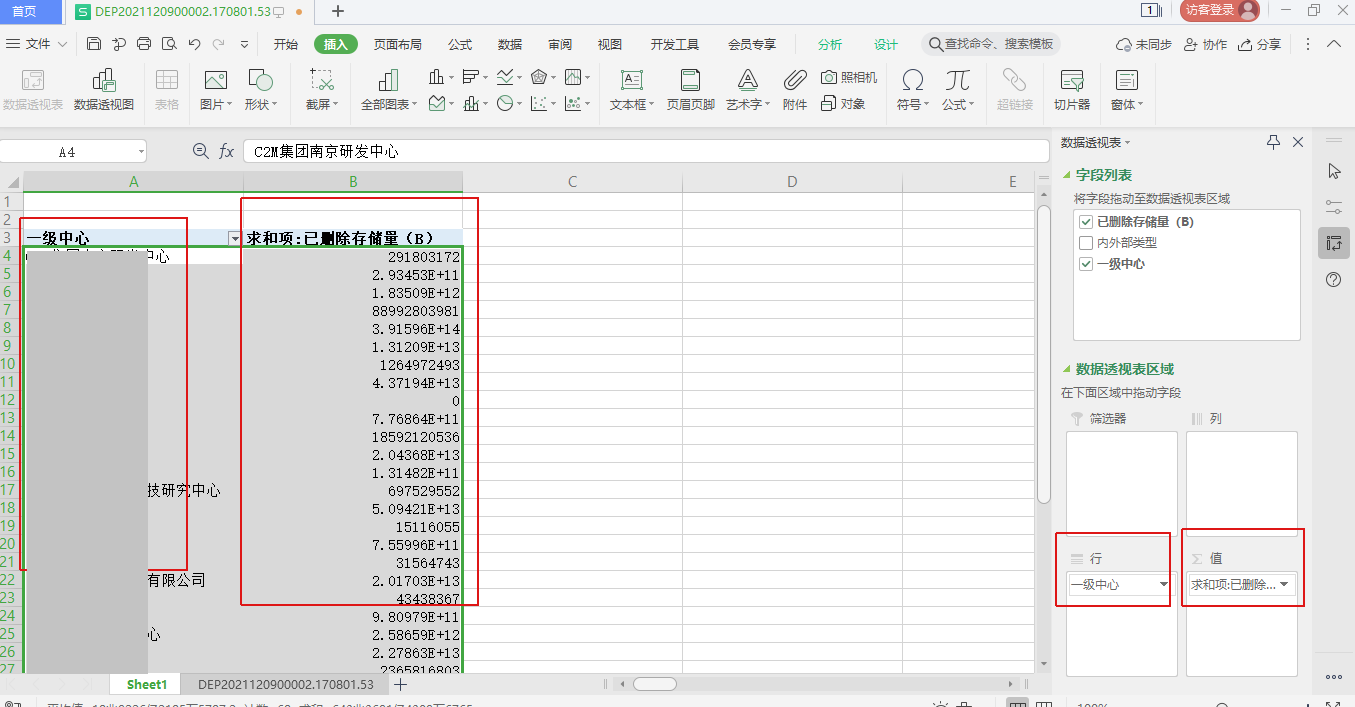Open the 数据 ribbon tab

point(510,45)
